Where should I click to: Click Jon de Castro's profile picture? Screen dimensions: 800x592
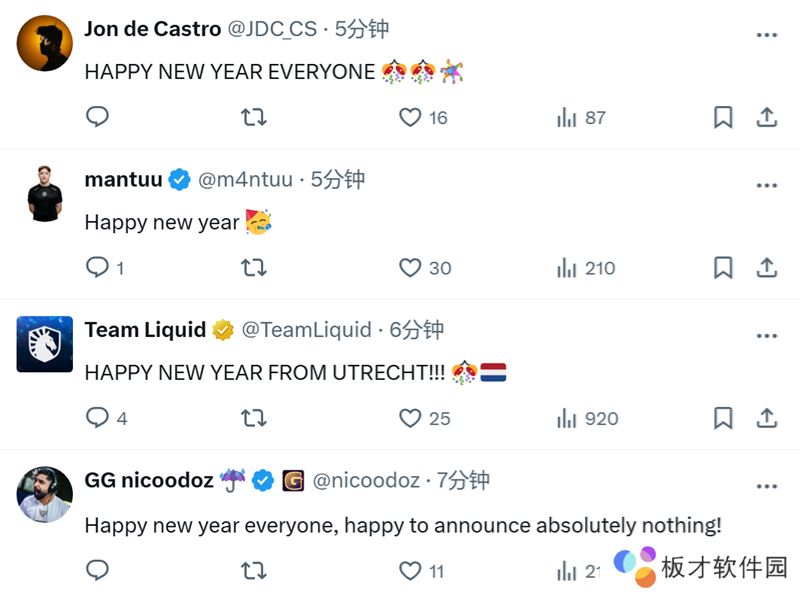coord(45,43)
